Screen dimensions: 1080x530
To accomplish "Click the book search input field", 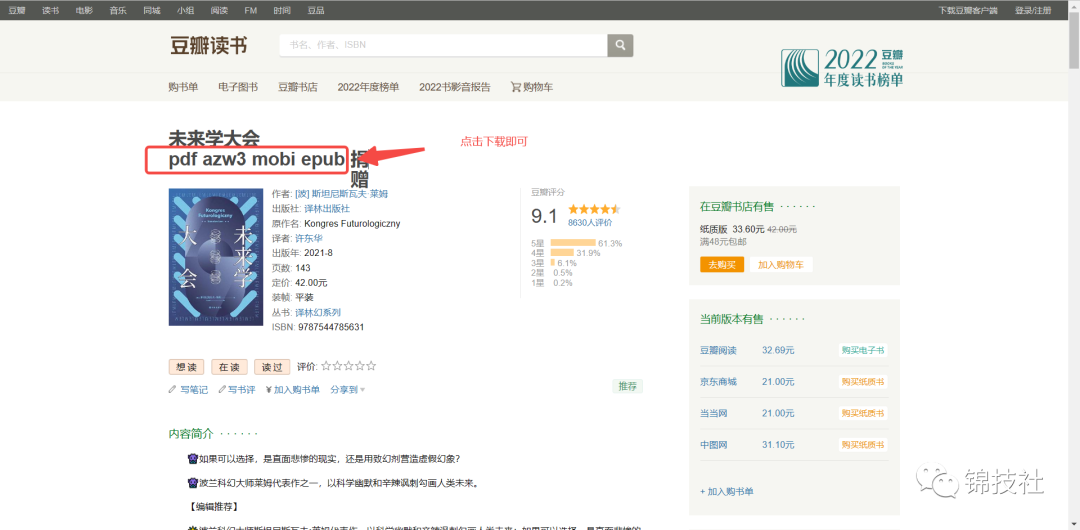I will click(443, 45).
